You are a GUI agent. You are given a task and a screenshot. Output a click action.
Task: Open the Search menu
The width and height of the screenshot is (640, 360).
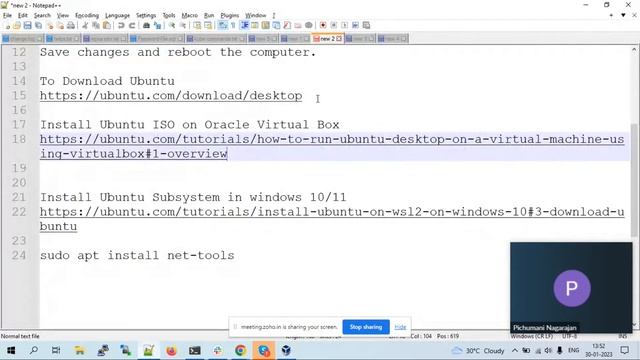pyautogui.click(x=42, y=15)
